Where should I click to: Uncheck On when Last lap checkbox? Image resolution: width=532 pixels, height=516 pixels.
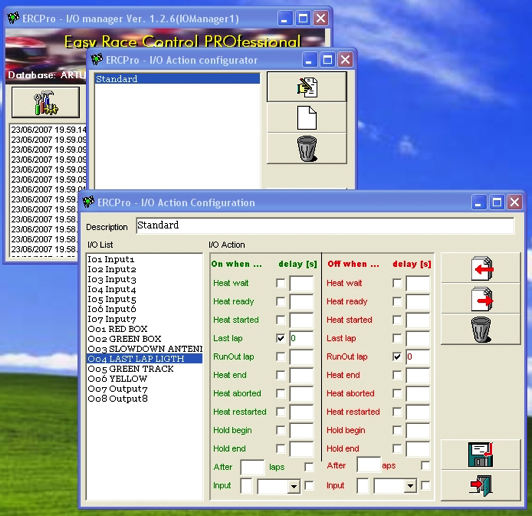tap(281, 338)
